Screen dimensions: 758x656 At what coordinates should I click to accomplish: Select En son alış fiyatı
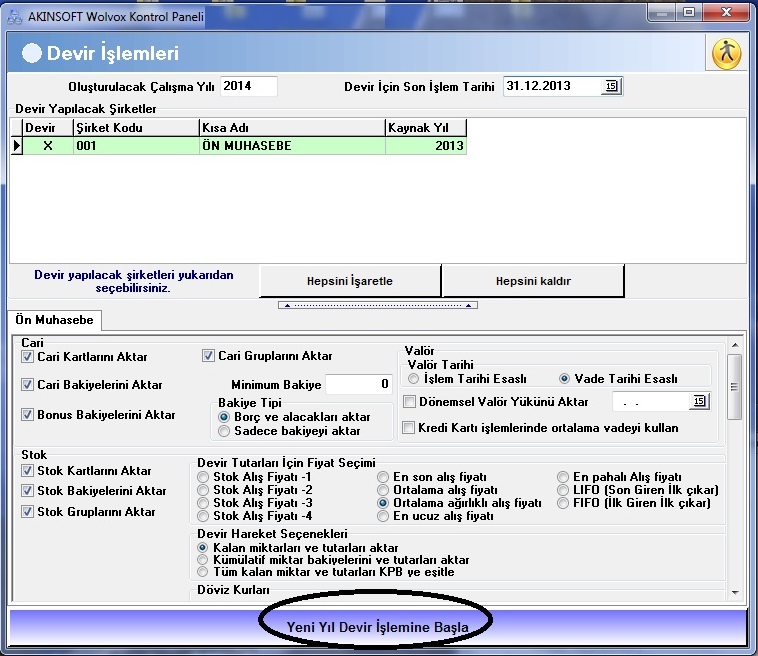click(383, 477)
